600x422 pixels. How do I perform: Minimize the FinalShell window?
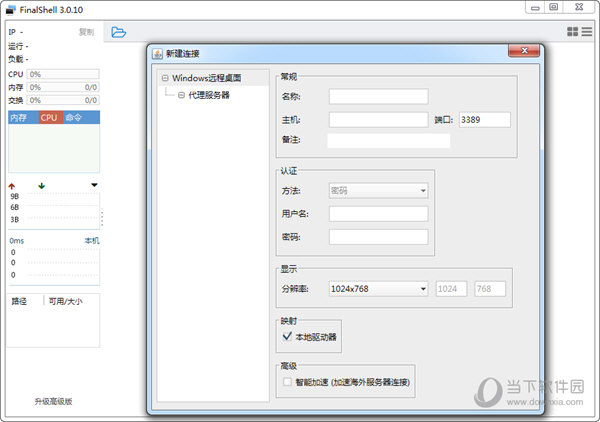click(535, 7)
